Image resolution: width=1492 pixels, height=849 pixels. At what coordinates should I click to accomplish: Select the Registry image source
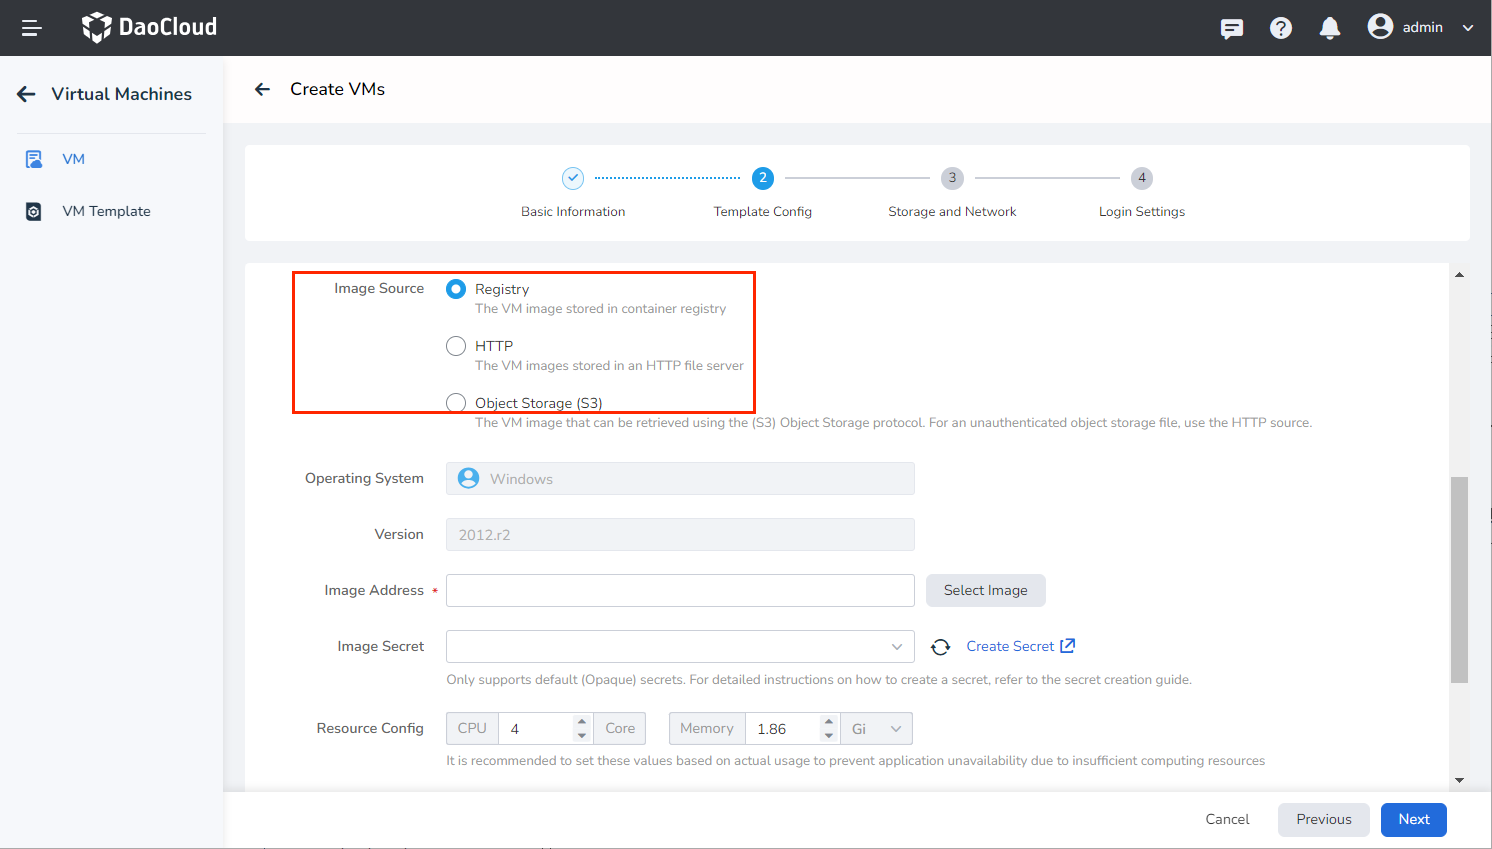(x=455, y=288)
